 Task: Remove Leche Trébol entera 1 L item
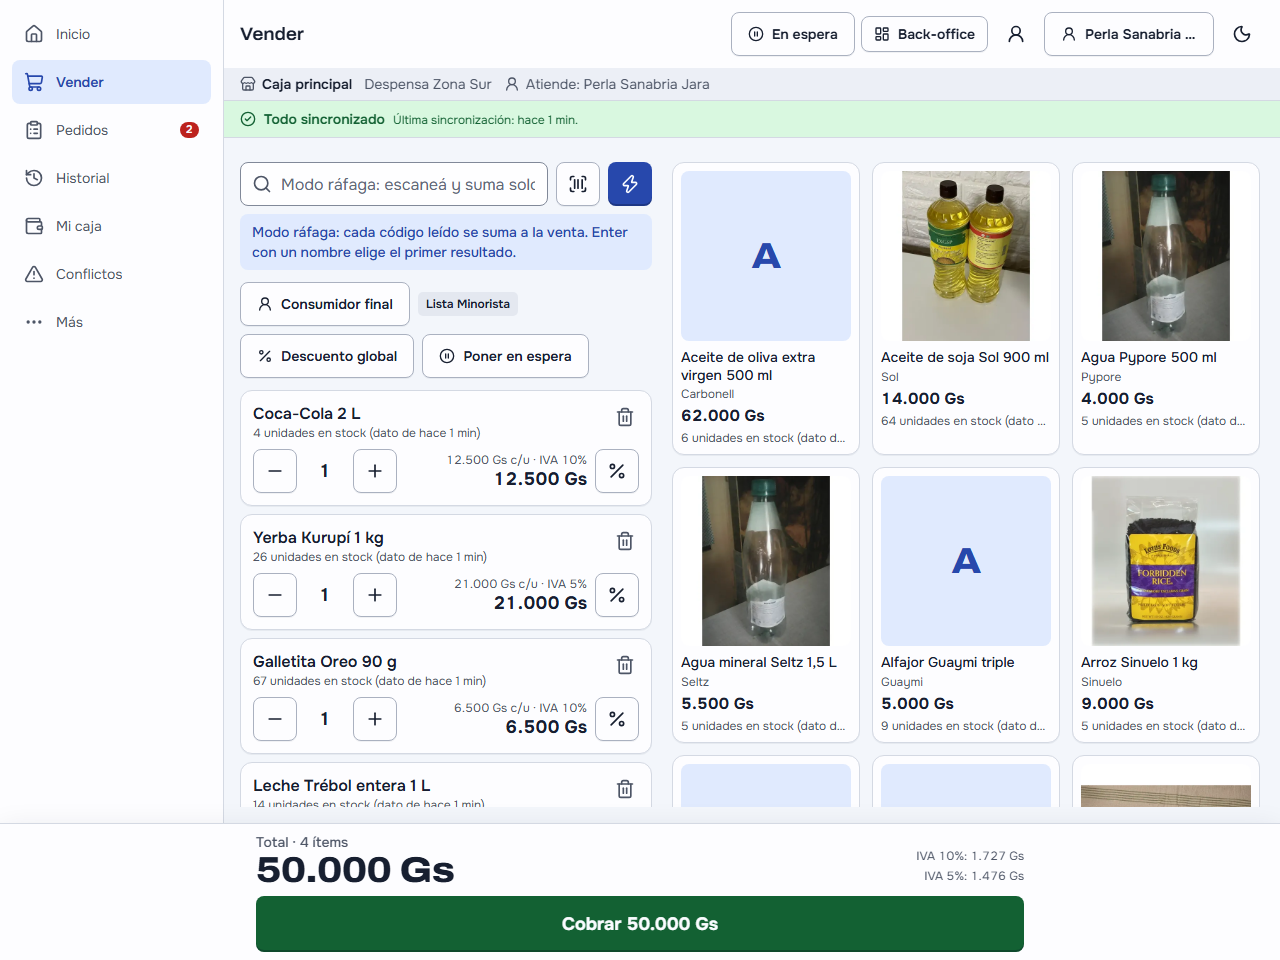pos(625,789)
